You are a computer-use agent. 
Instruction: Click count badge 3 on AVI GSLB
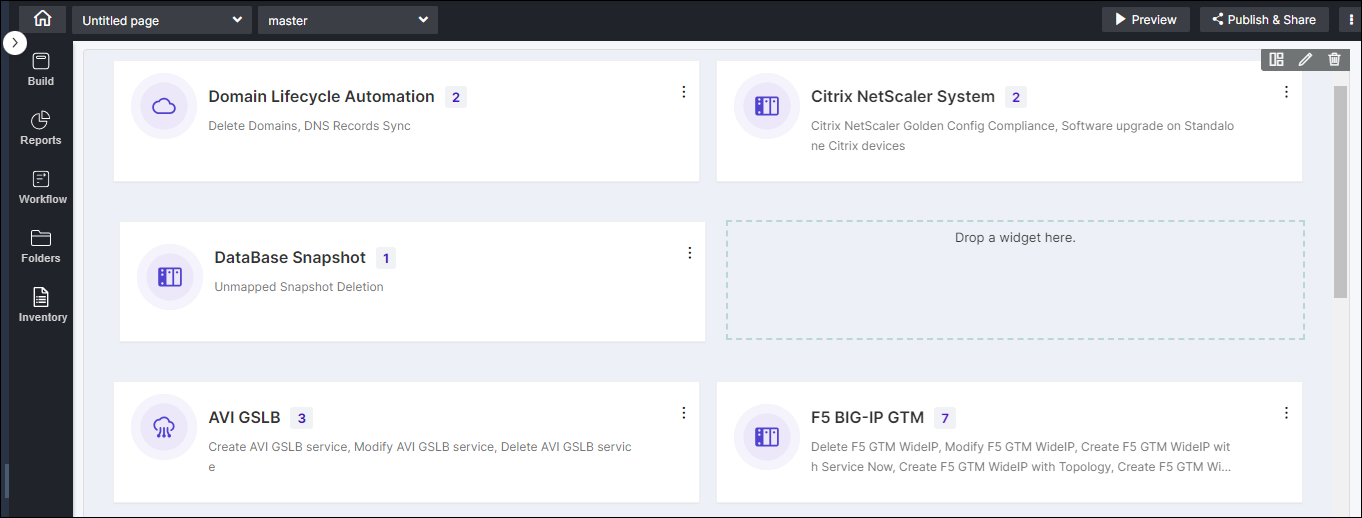[301, 418]
